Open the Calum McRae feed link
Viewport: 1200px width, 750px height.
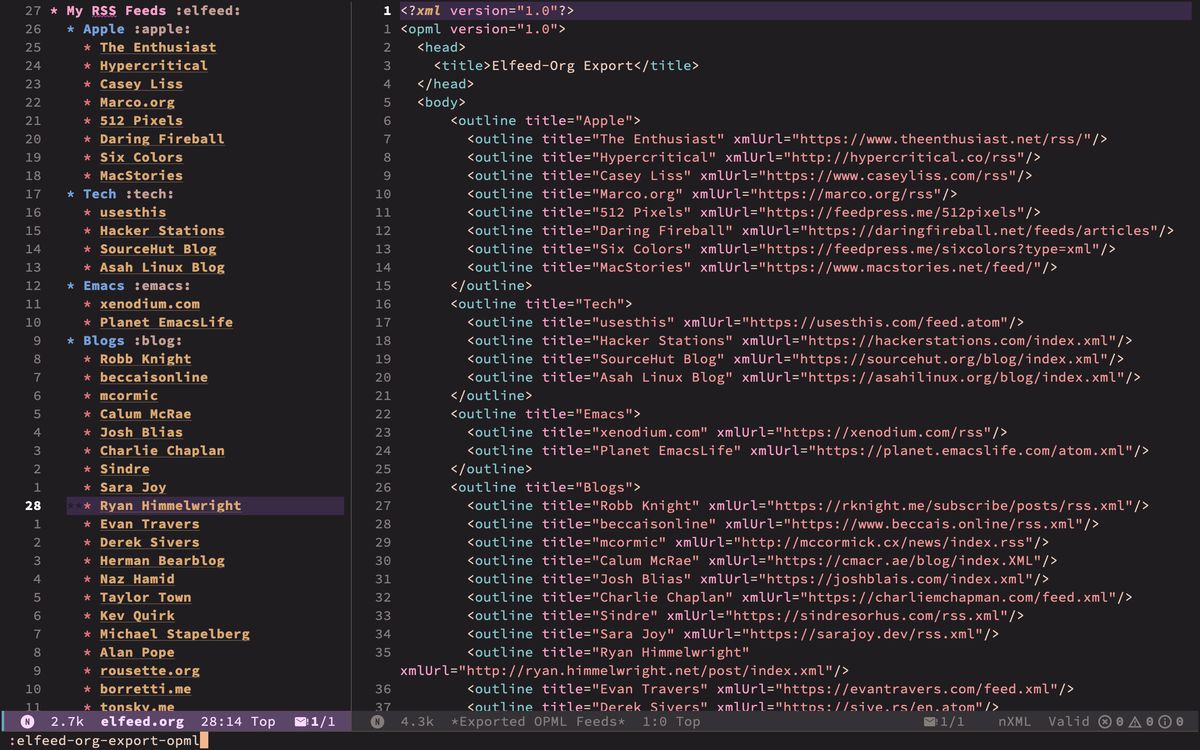click(145, 414)
